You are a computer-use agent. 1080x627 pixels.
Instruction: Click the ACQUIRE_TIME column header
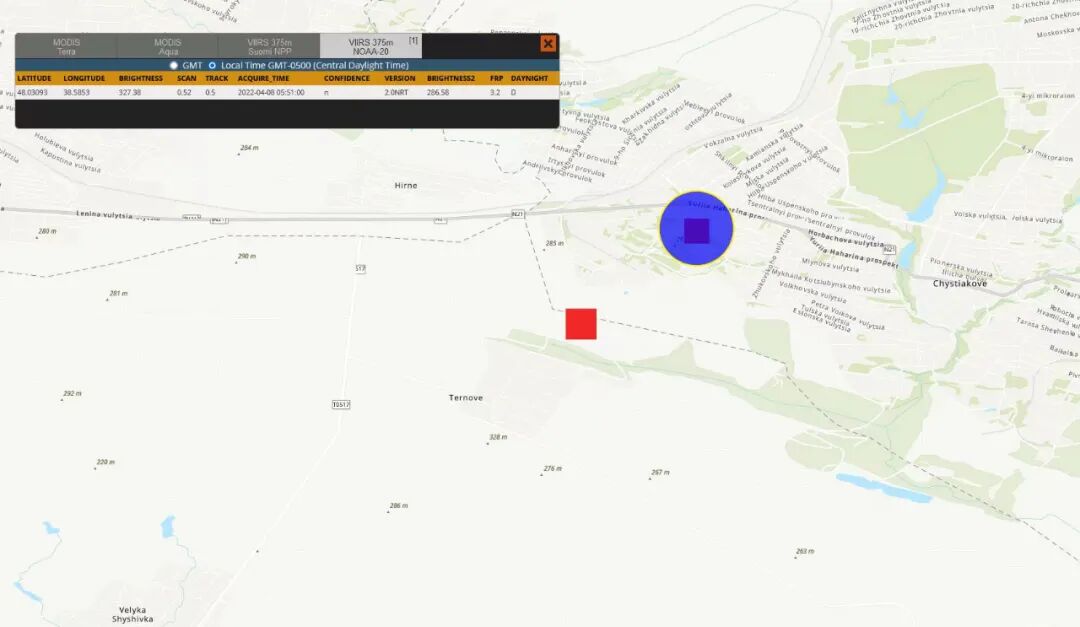click(264, 79)
